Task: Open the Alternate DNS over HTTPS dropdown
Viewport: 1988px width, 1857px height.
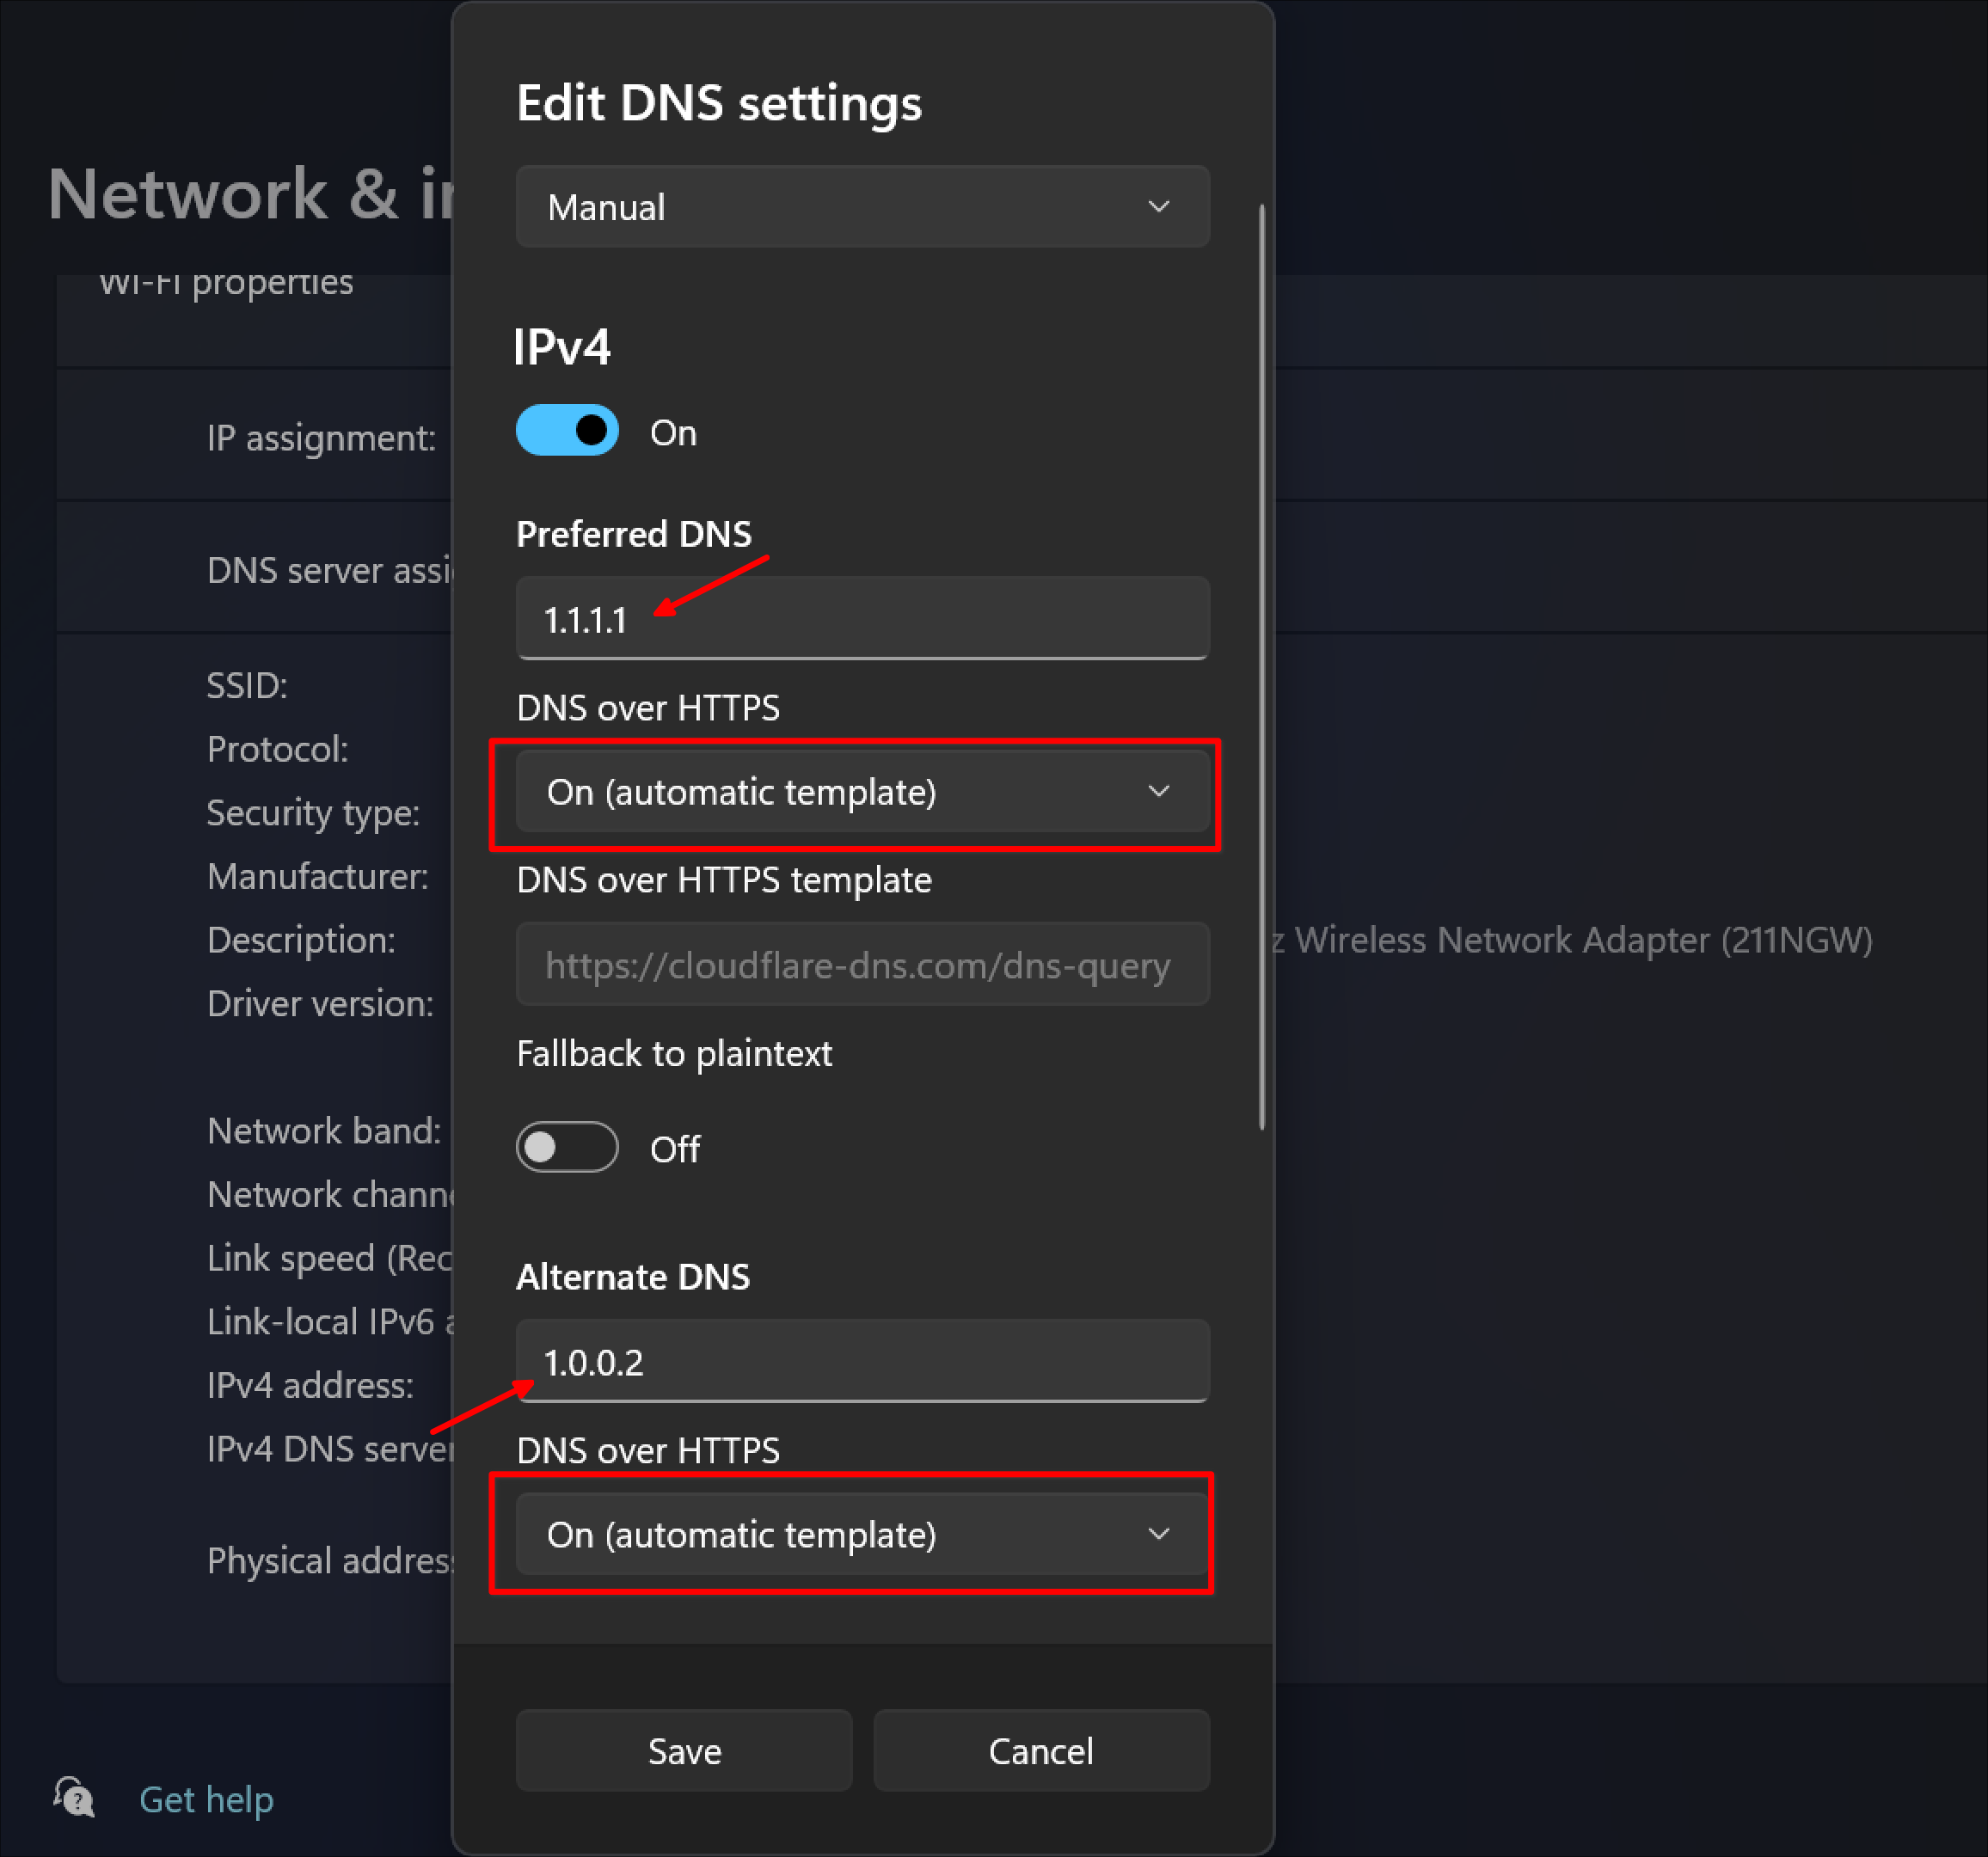Action: point(862,1534)
